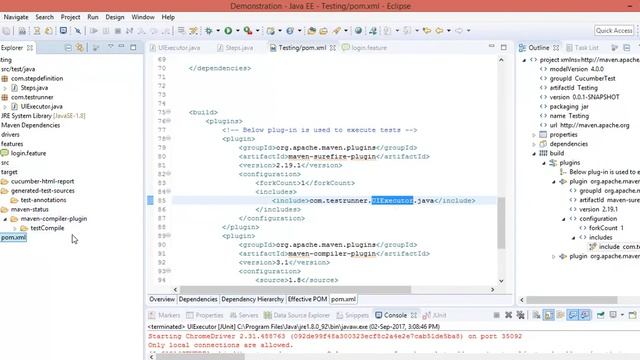This screenshot has height=360, width=640.
Task: Open the Run button dropdown arrow
Action: [x=238, y=31]
